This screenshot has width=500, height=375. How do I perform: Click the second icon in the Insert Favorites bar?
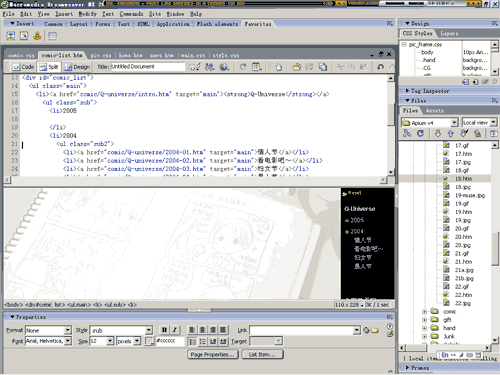click(x=24, y=36)
